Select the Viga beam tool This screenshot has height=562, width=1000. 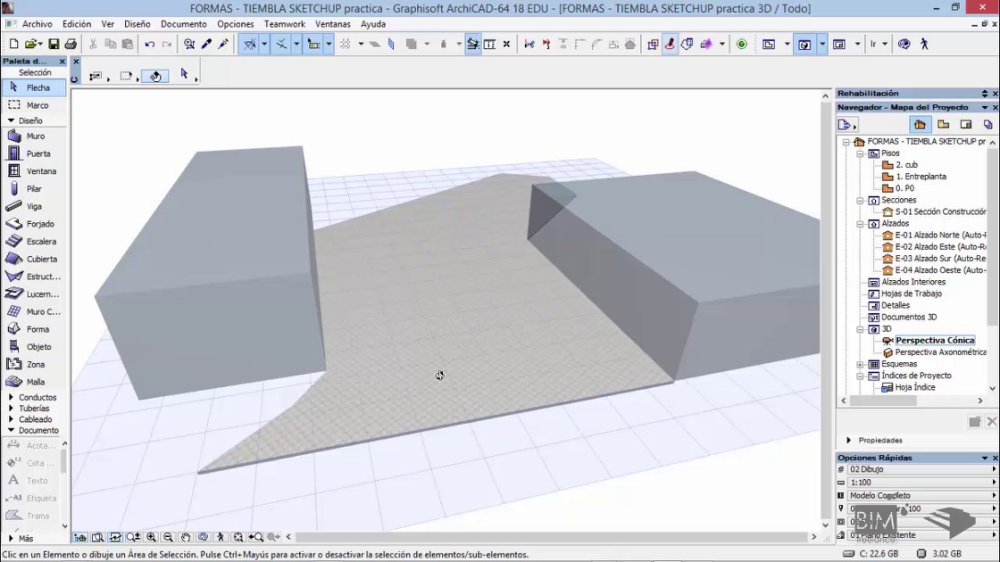[33, 206]
